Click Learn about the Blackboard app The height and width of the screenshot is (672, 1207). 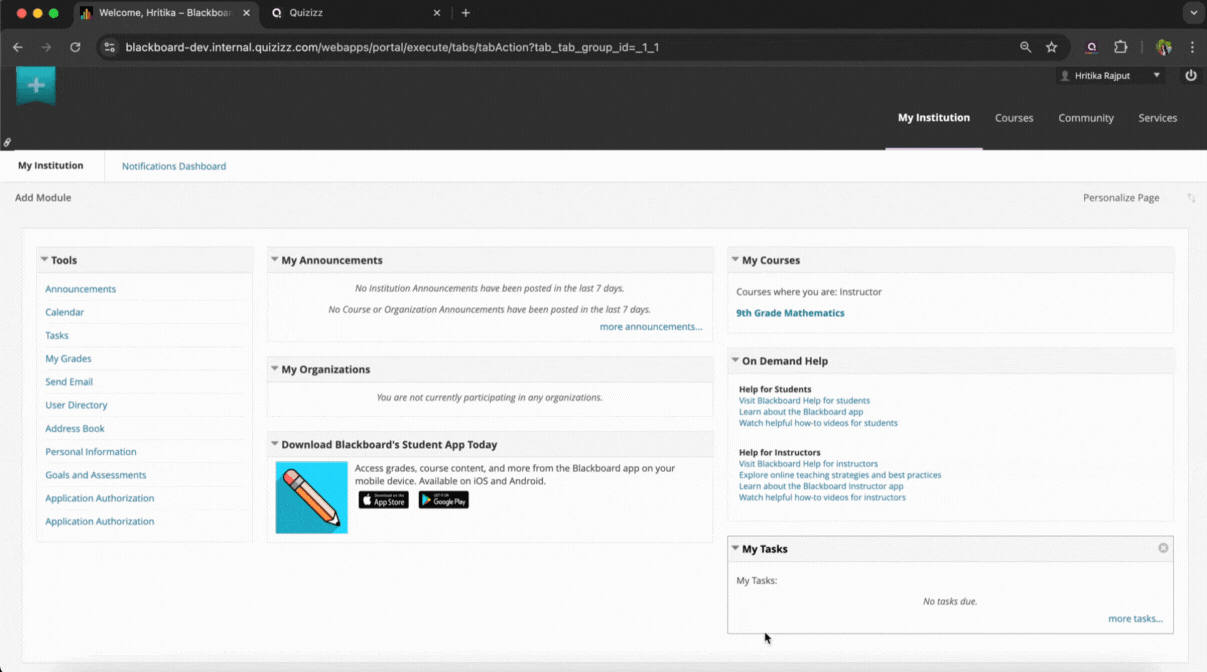point(801,412)
